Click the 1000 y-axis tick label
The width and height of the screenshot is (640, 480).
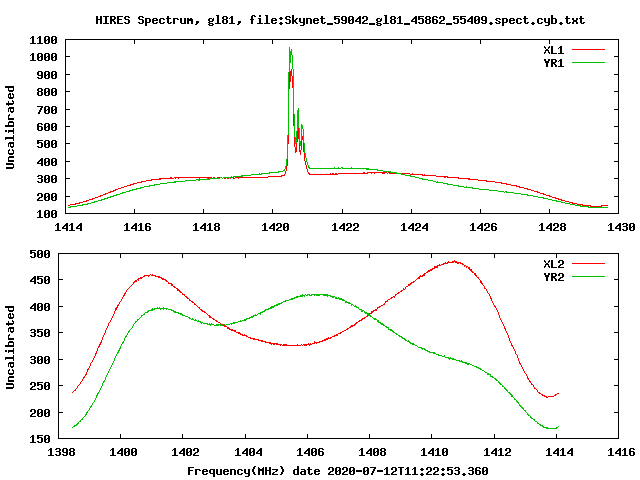43,57
